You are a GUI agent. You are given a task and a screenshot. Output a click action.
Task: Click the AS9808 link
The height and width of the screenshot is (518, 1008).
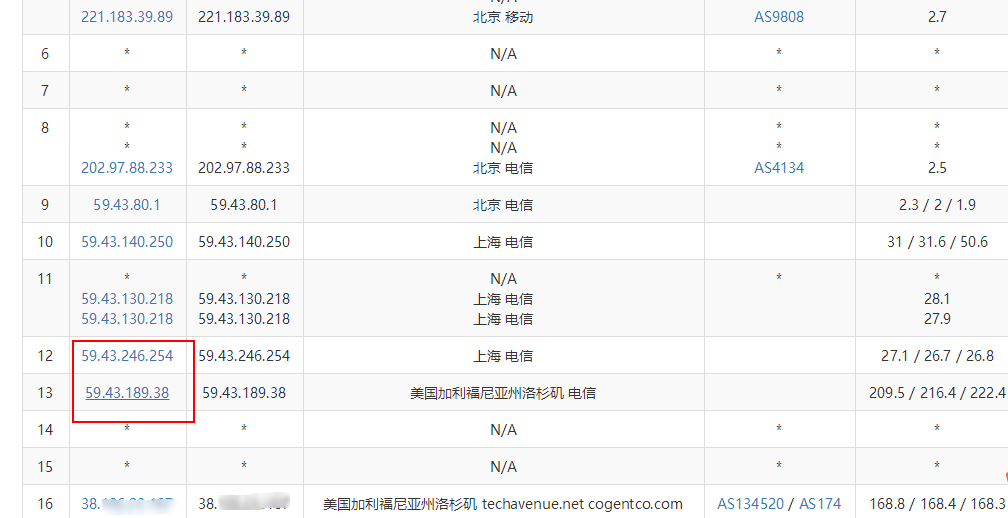click(x=778, y=17)
